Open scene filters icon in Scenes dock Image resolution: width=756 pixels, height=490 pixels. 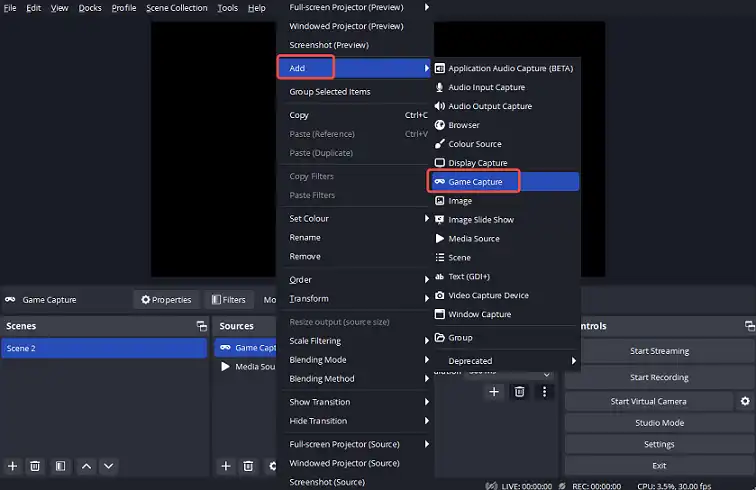click(x=60, y=466)
